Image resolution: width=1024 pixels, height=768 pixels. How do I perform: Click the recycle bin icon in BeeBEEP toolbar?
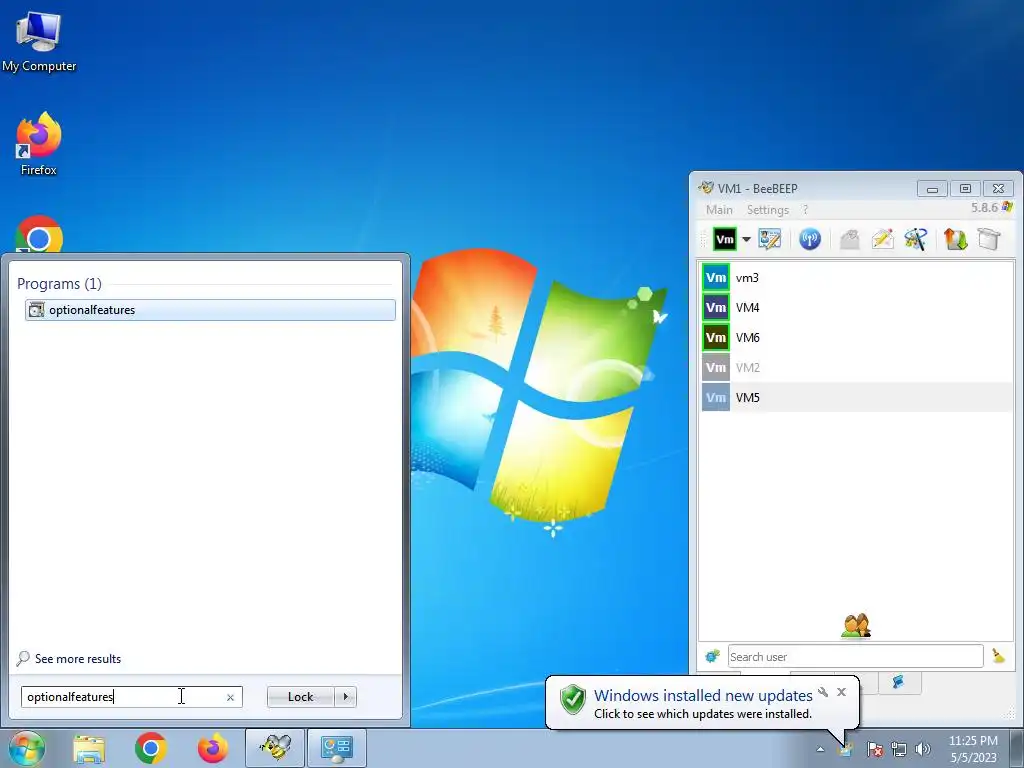click(x=989, y=239)
